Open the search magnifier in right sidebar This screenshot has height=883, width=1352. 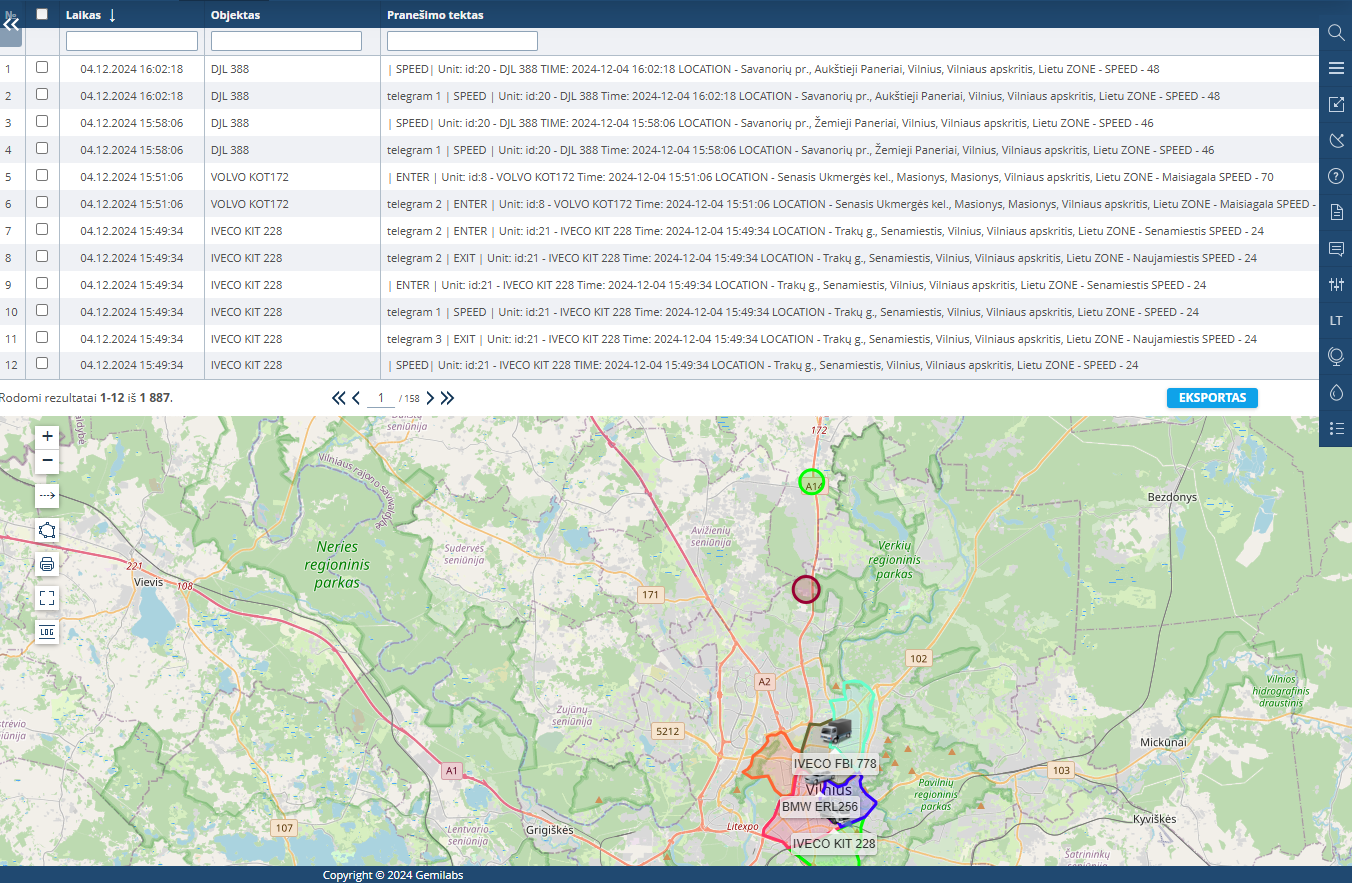[x=1336, y=33]
